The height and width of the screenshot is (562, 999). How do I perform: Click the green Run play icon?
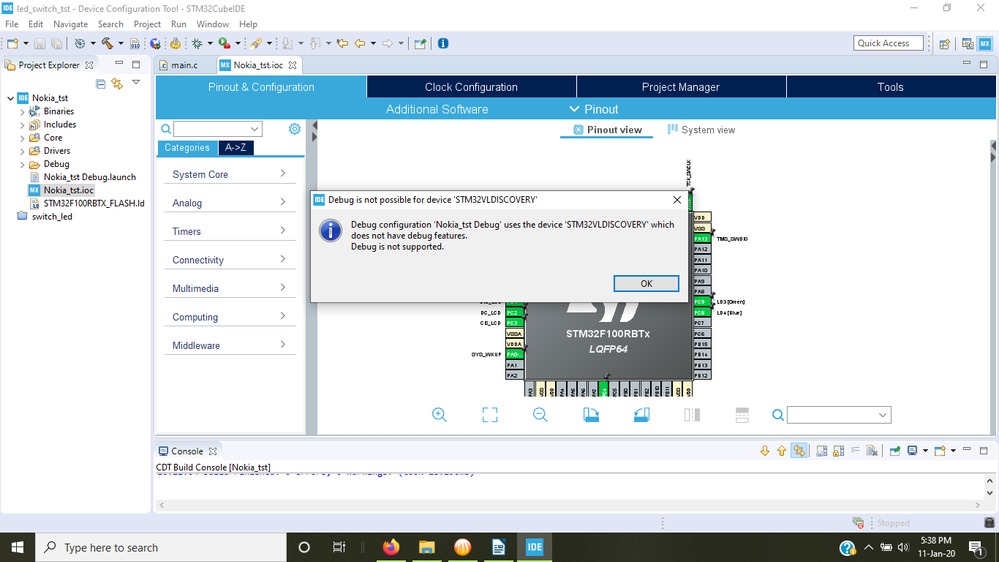click(x=224, y=43)
